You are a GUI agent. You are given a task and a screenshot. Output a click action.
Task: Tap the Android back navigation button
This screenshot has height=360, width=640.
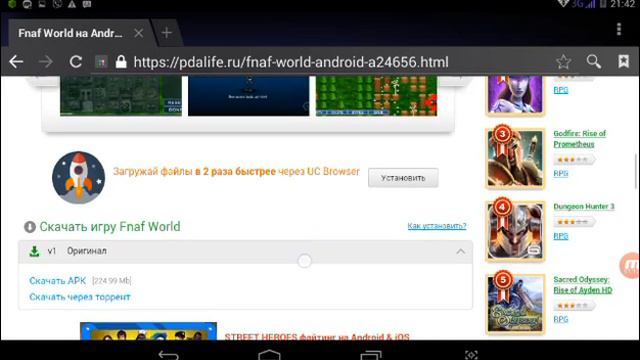coord(169,354)
